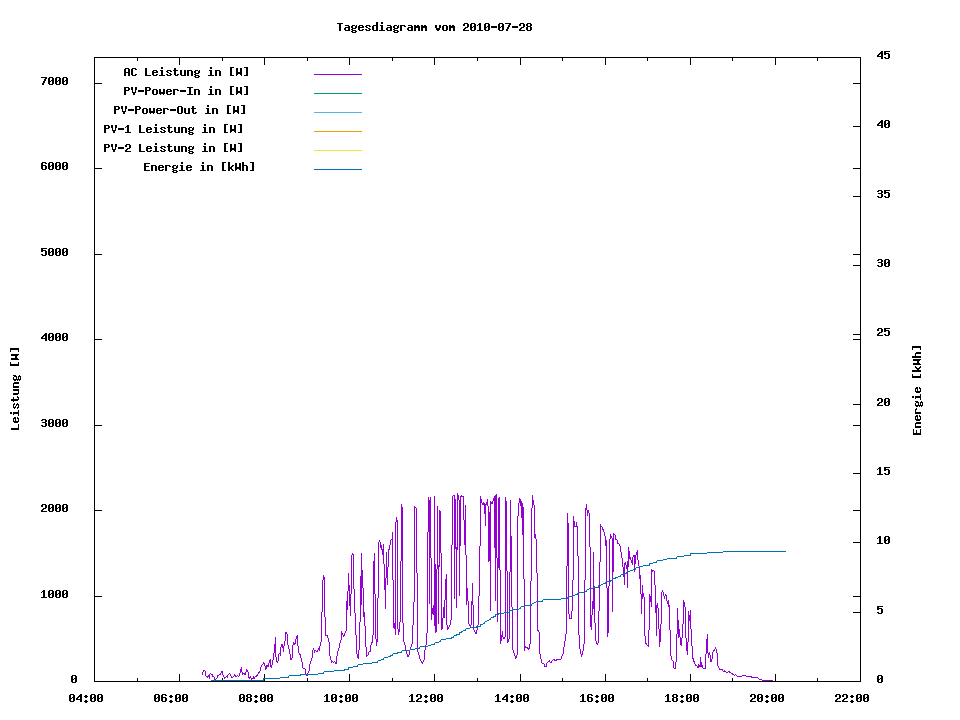Select the PV-Power-Out legend entry text
The width and height of the screenshot is (960, 720).
pos(180,110)
